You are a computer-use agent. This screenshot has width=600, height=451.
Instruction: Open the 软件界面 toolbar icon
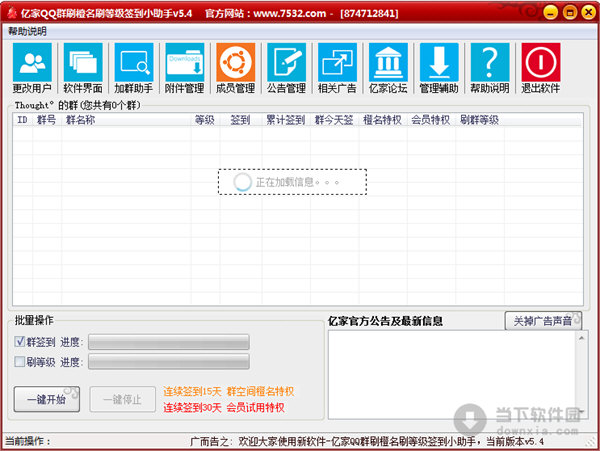coord(83,68)
